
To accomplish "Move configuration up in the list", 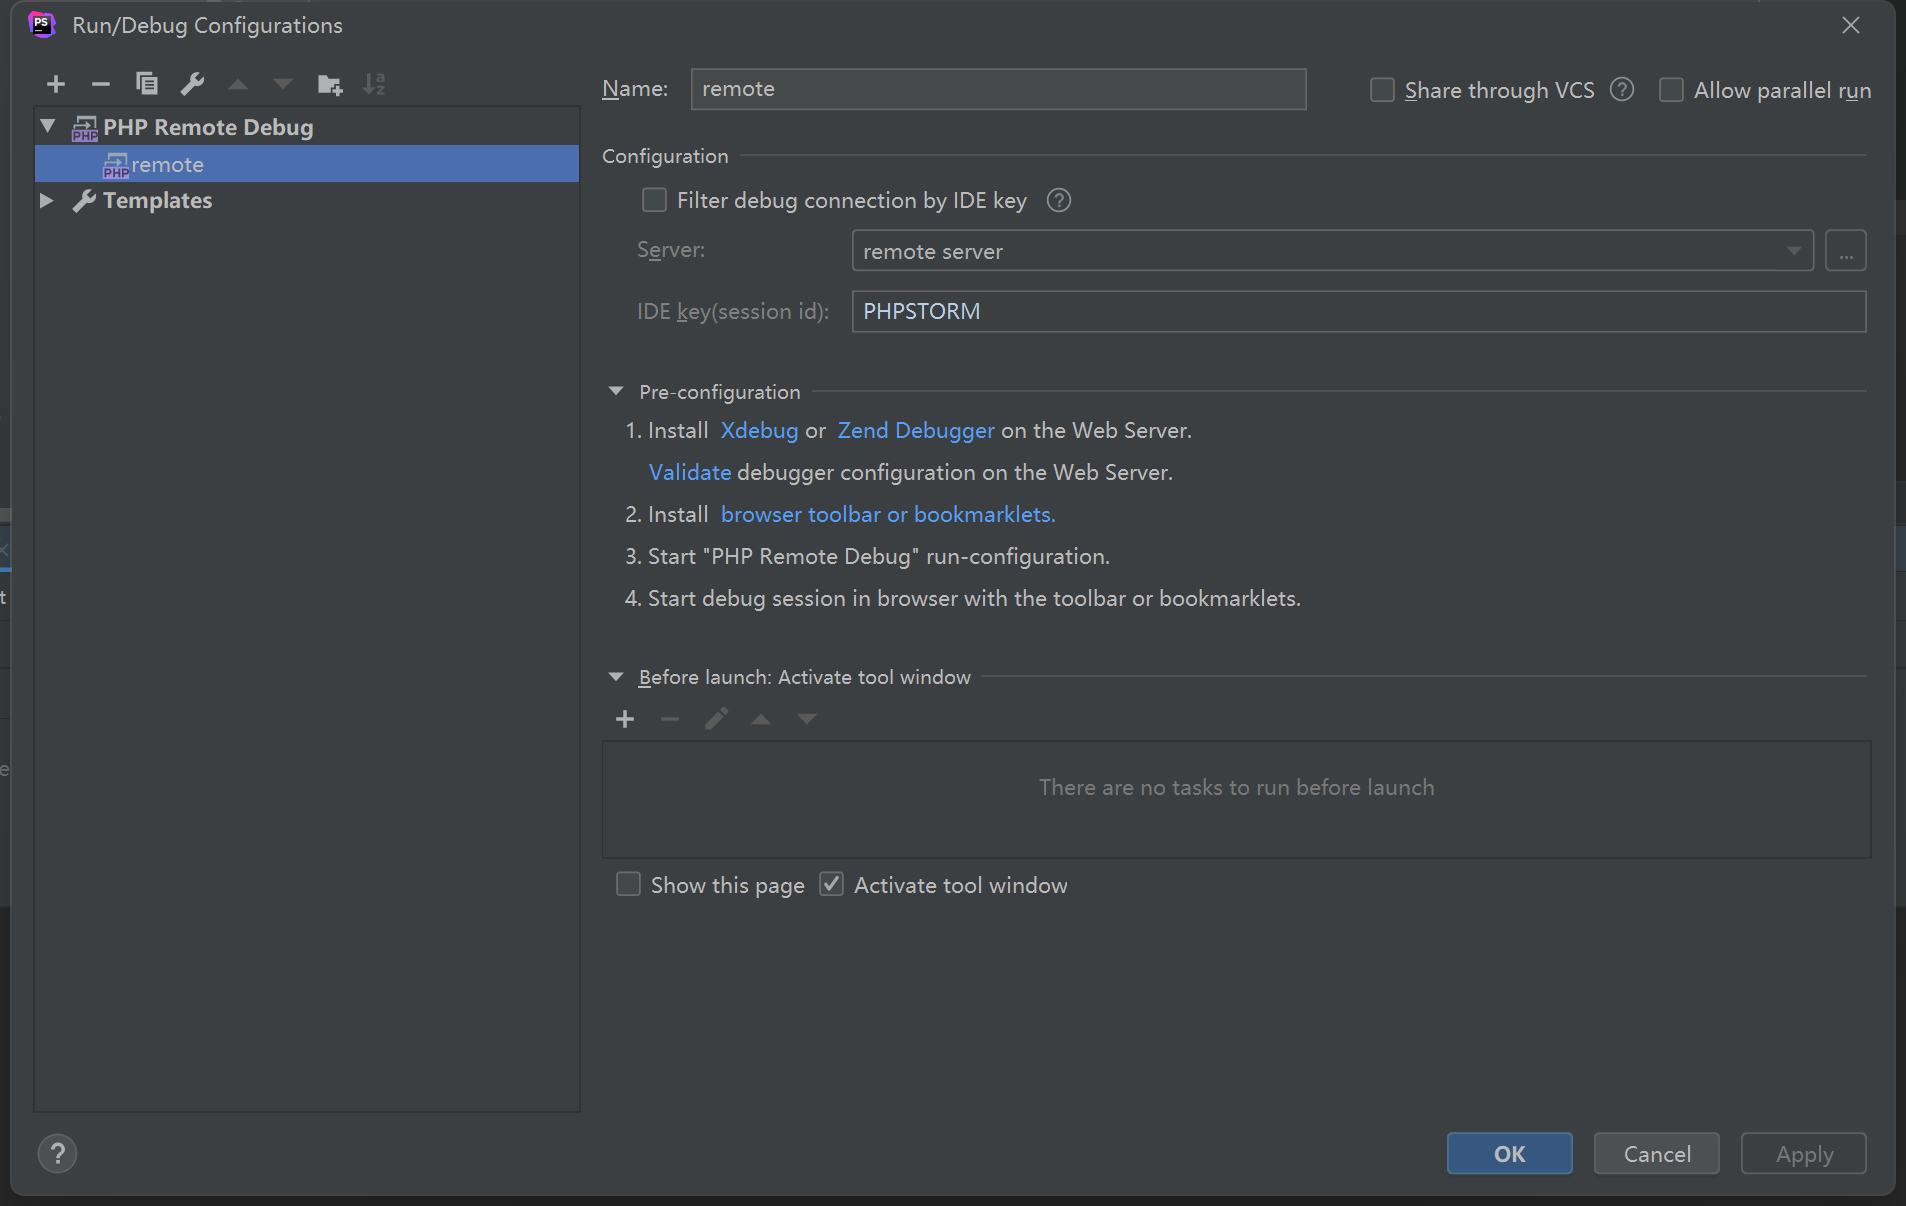I will [238, 84].
